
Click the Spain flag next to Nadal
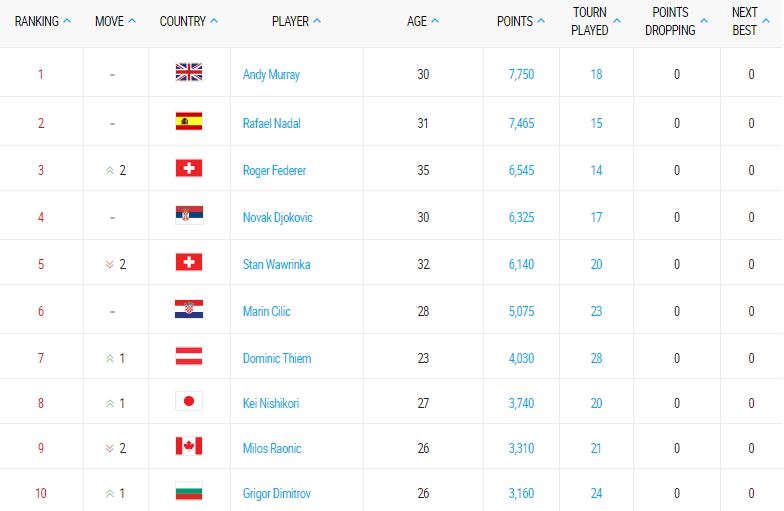[189, 121]
